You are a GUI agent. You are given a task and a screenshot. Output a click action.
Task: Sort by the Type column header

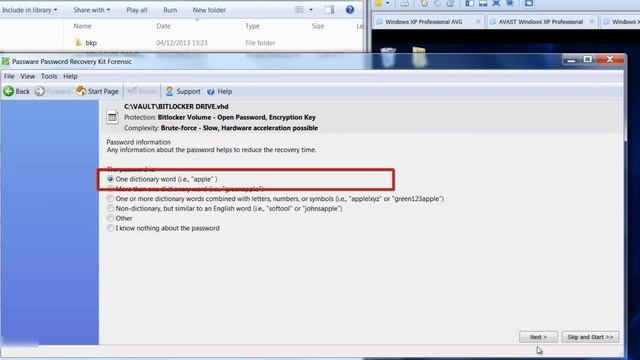click(252, 26)
